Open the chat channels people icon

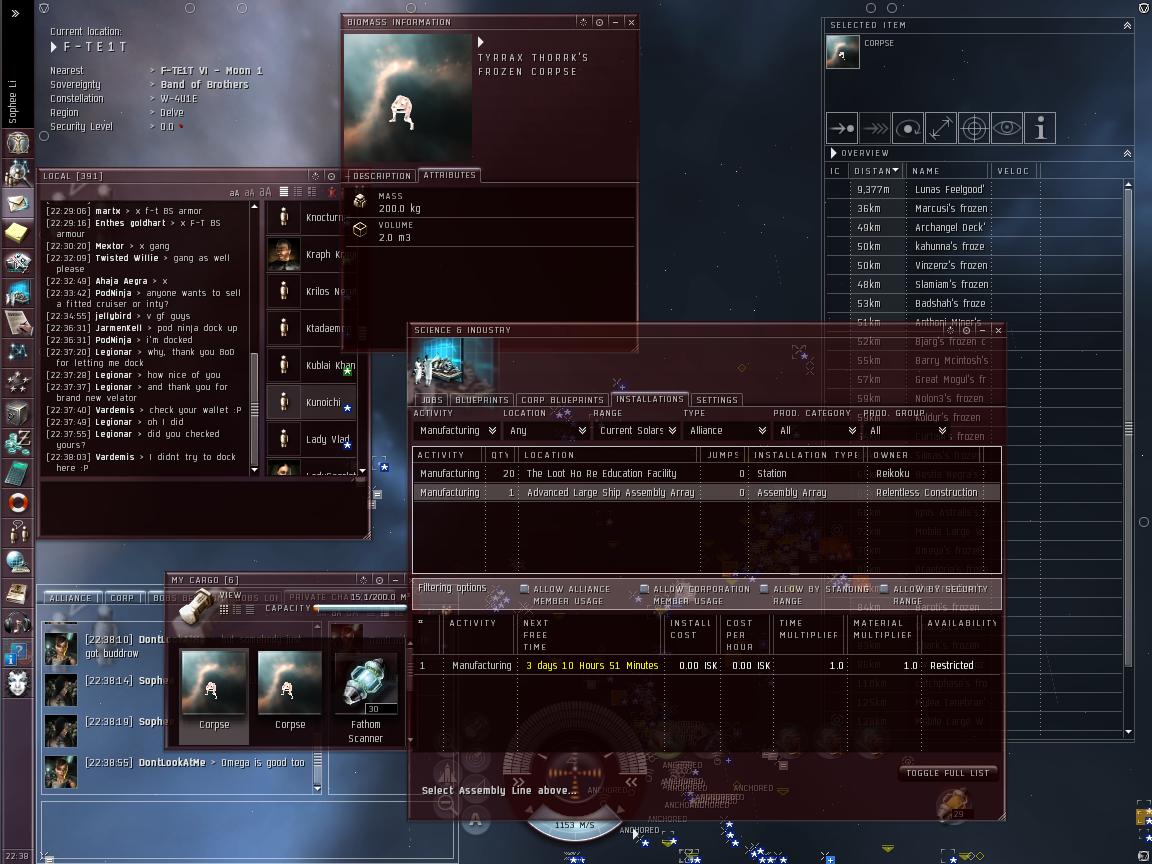(18, 533)
